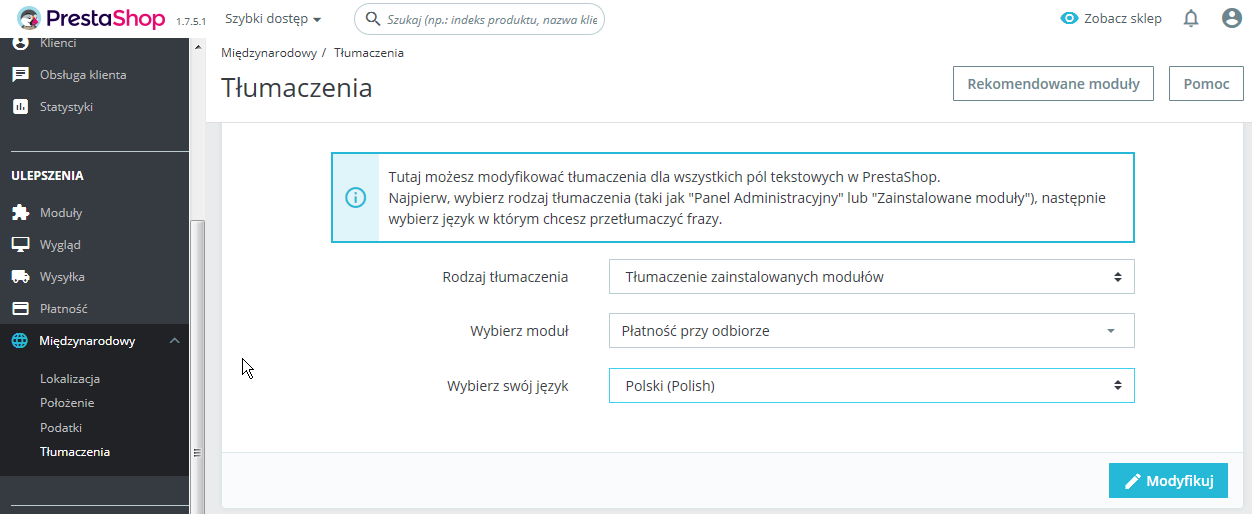This screenshot has height=514, width=1252.
Task: Click the Wygląd monitor icon
Action: click(20, 245)
